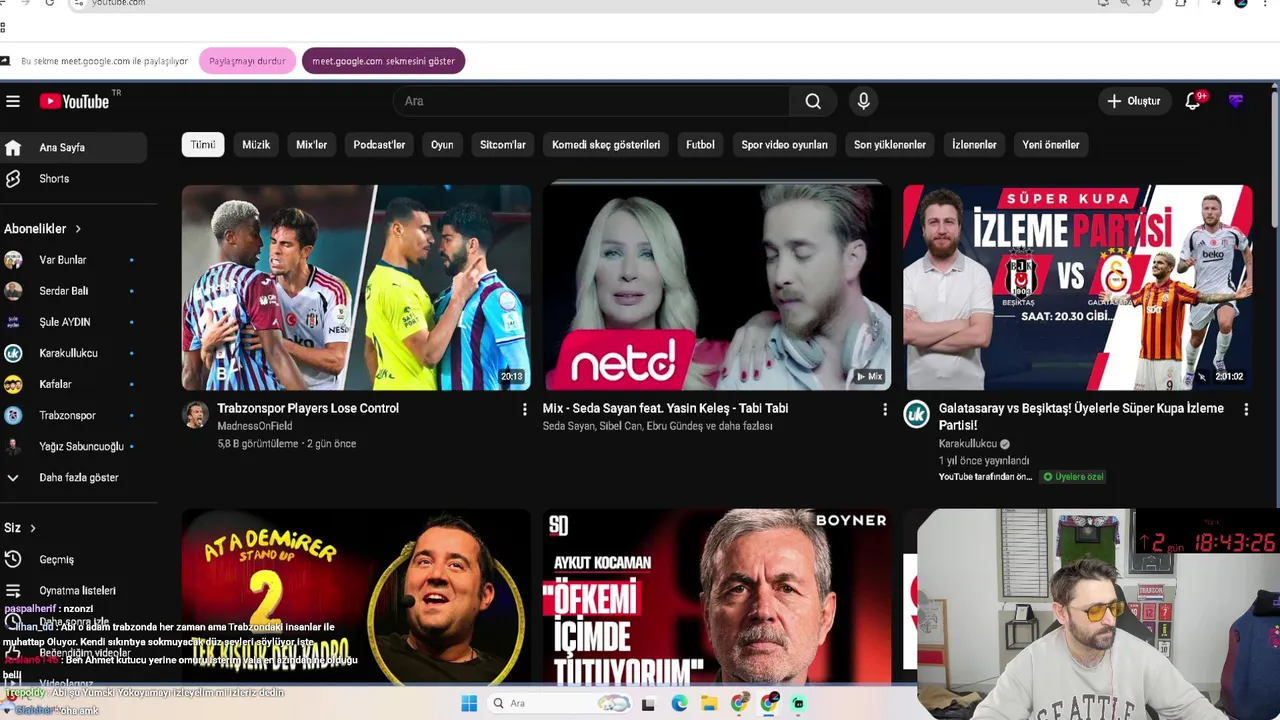Click the YouTube logo
This screenshot has height=720, width=1280.
click(74, 101)
